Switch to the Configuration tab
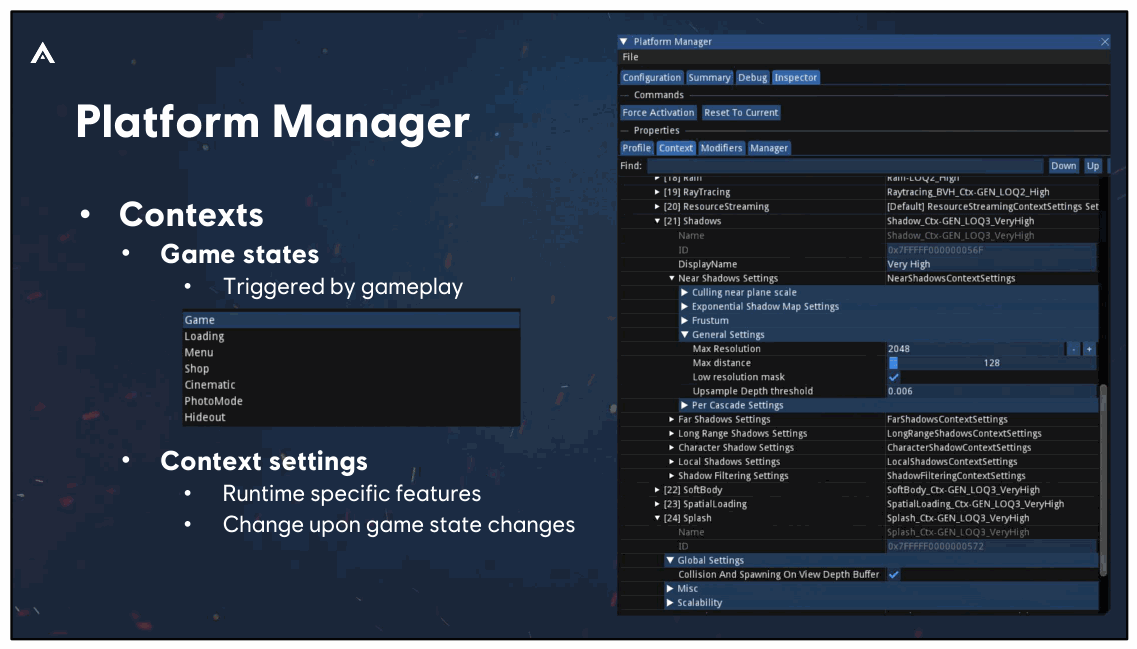This screenshot has height=649, width=1137. click(x=651, y=78)
